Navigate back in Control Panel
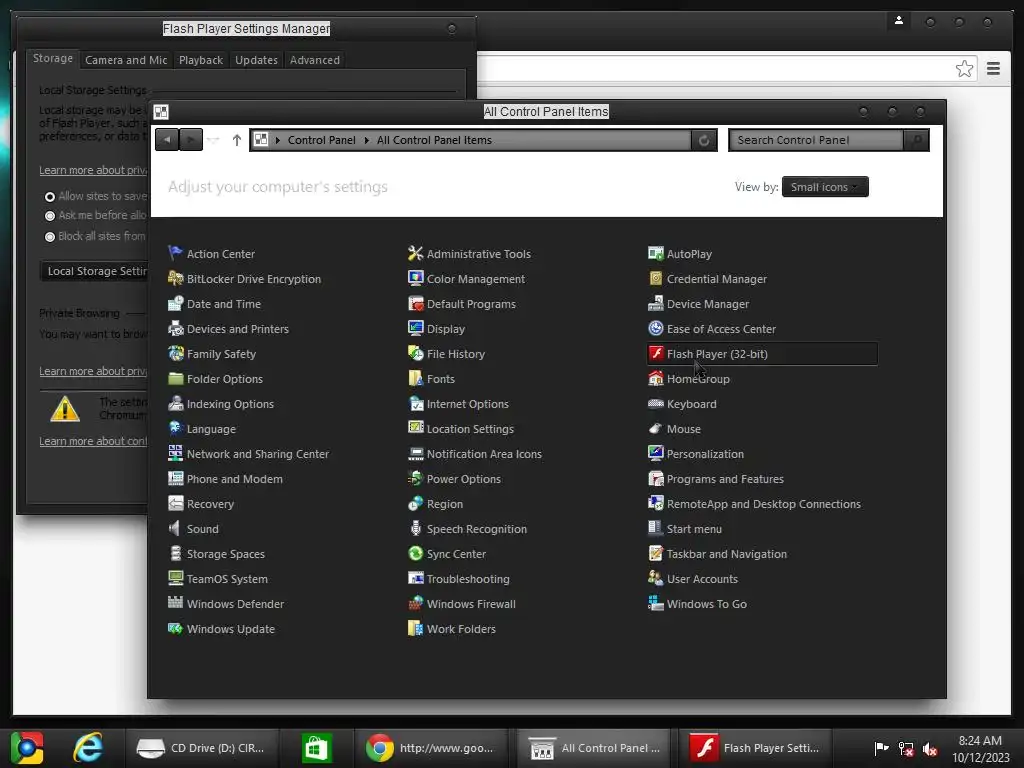The image size is (1024, 768). click(167, 140)
